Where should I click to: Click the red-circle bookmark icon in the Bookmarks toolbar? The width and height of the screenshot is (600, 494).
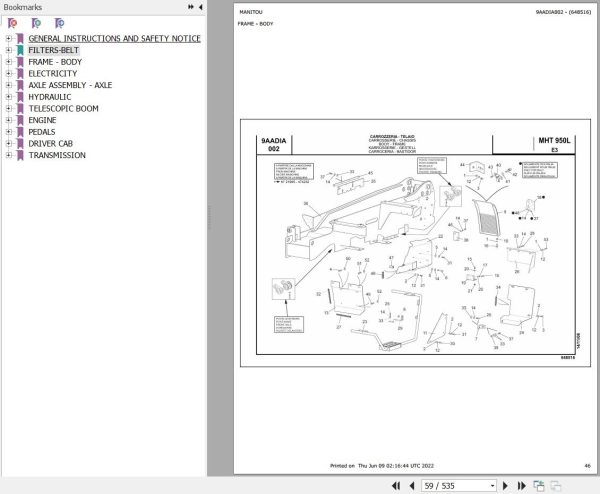coord(12,23)
